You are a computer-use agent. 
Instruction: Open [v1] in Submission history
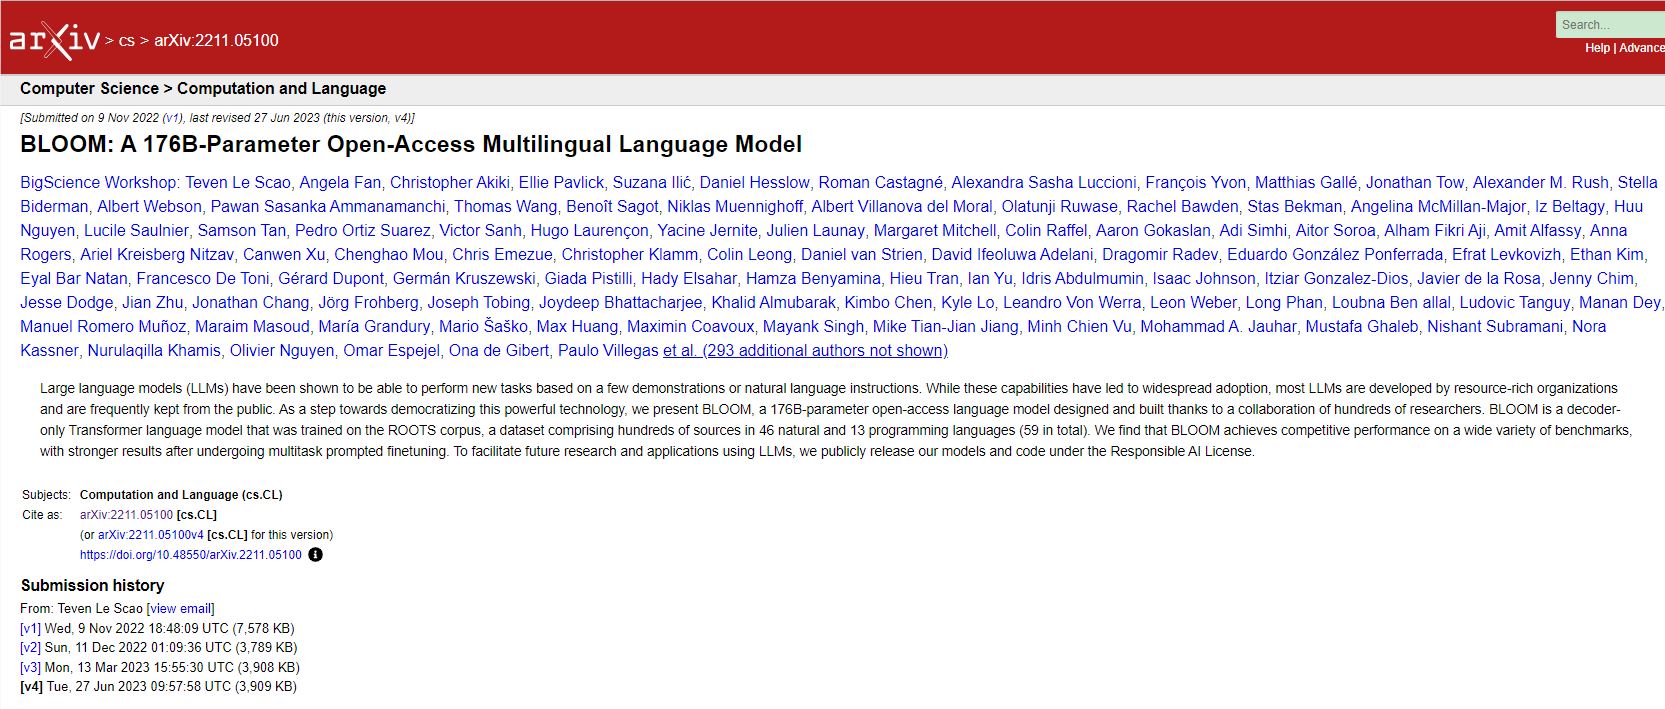coord(31,629)
